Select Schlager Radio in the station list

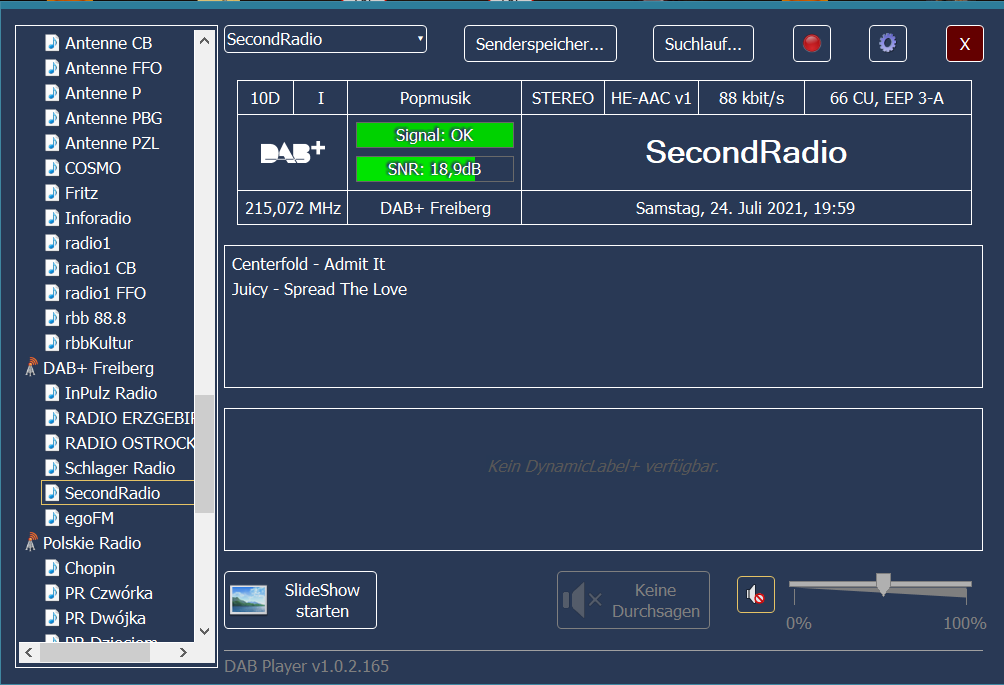tap(119, 468)
